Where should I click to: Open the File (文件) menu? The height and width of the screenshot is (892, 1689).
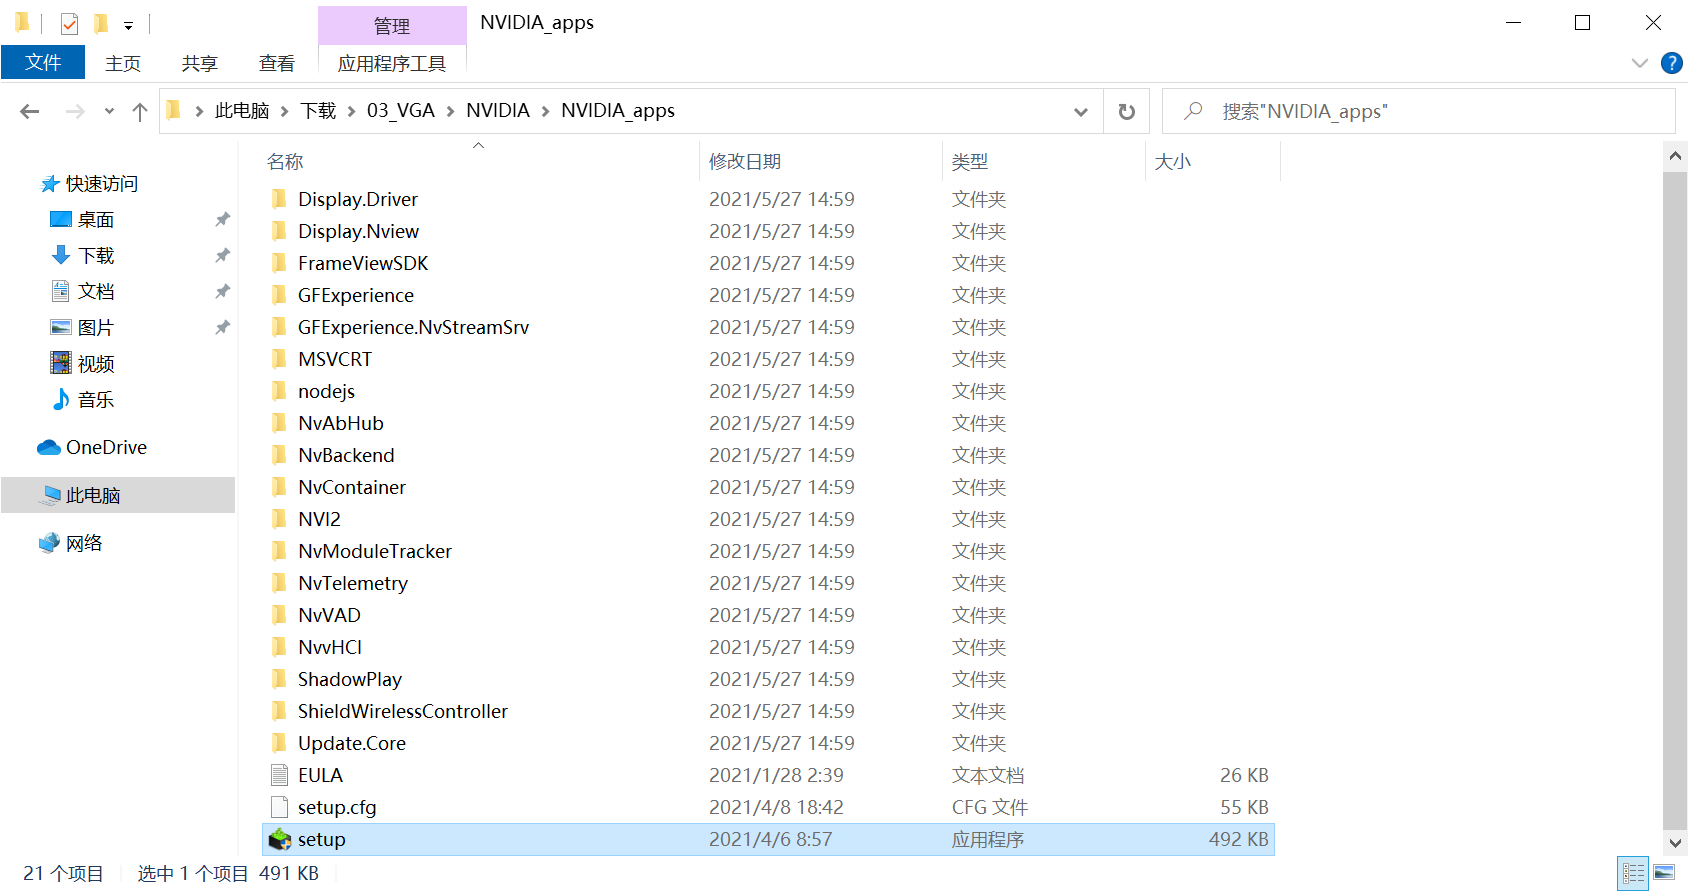[x=43, y=62]
